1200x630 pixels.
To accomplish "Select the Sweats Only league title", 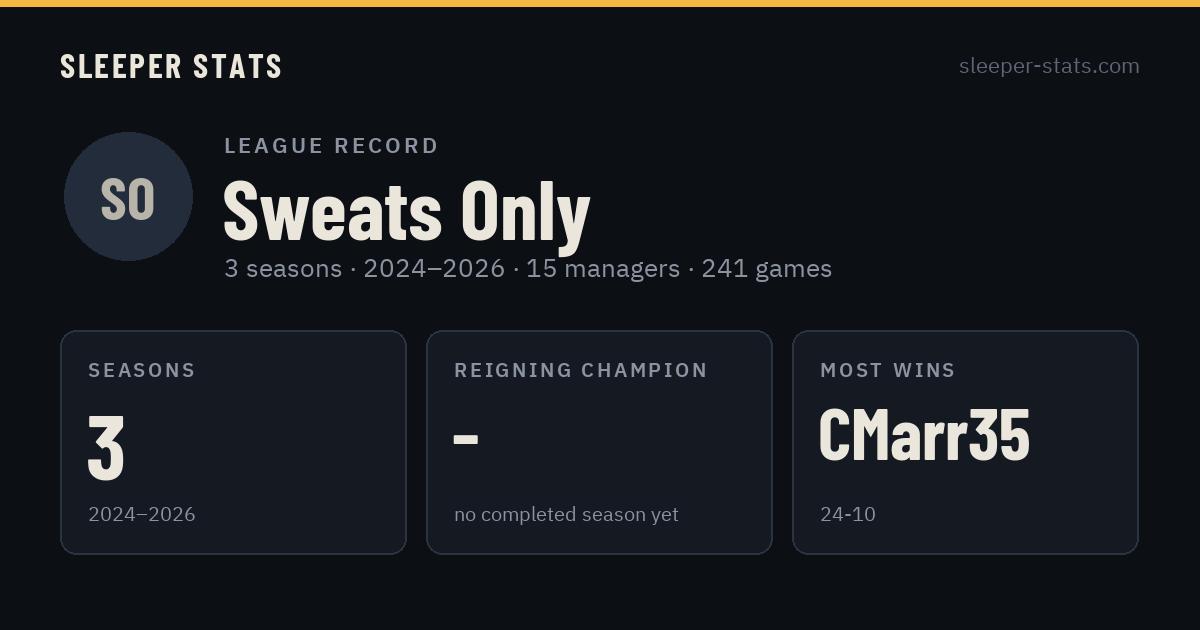I will [406, 211].
